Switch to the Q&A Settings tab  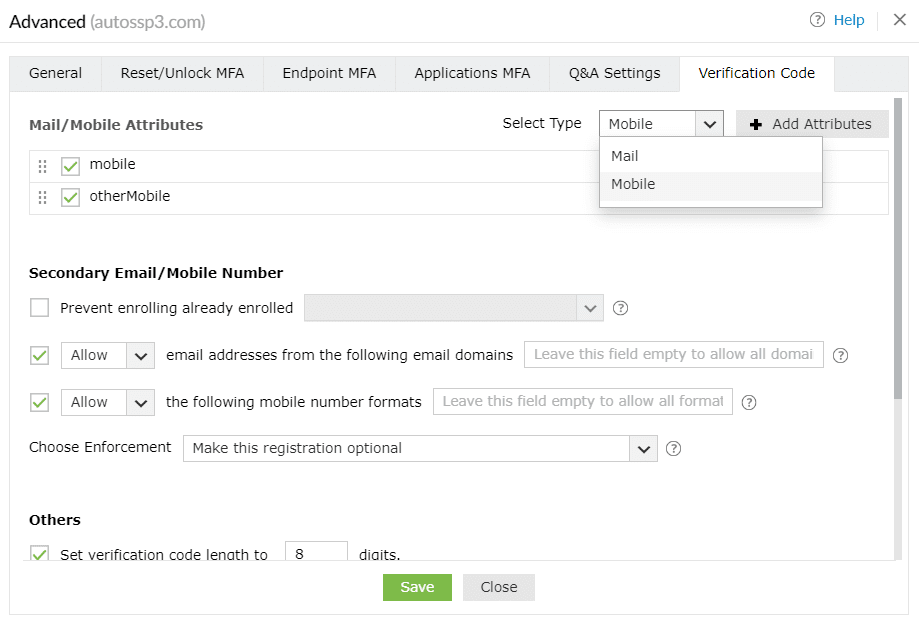point(614,74)
